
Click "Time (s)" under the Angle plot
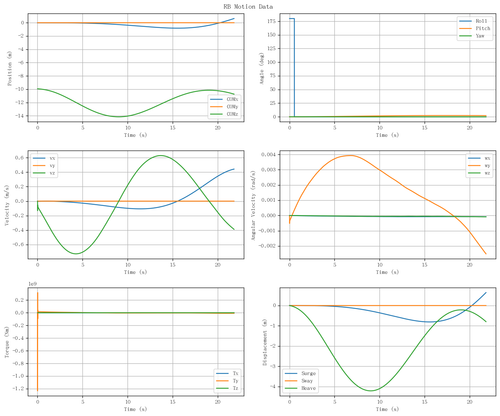coord(388,135)
